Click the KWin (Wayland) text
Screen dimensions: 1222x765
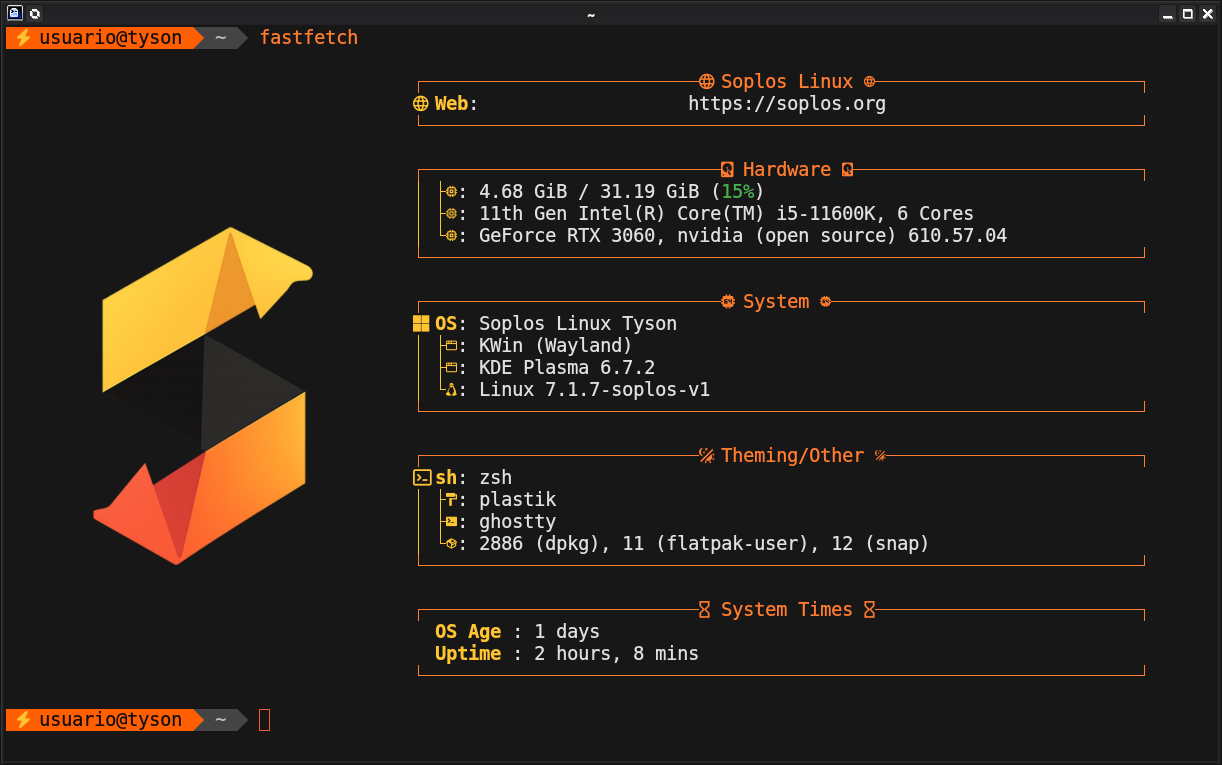[556, 346]
